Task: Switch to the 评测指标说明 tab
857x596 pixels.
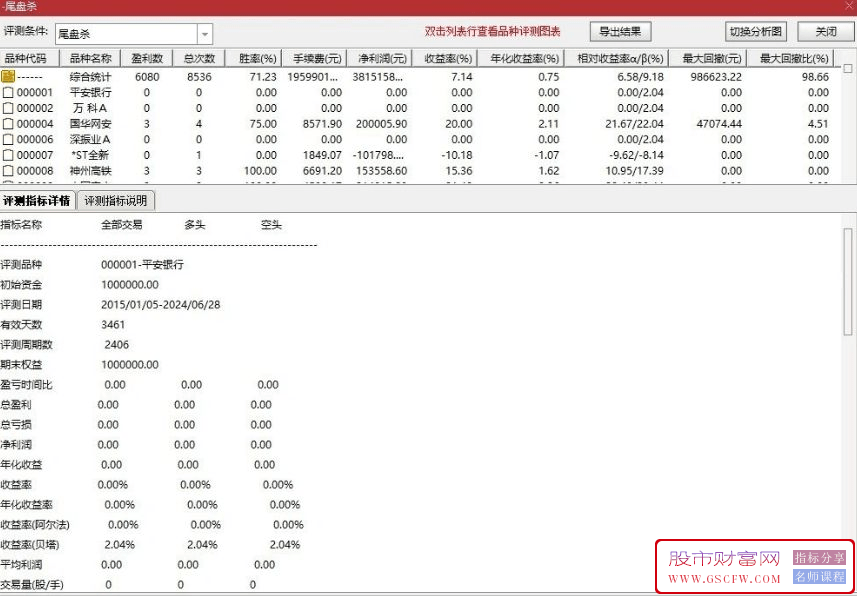Action: coord(116,201)
